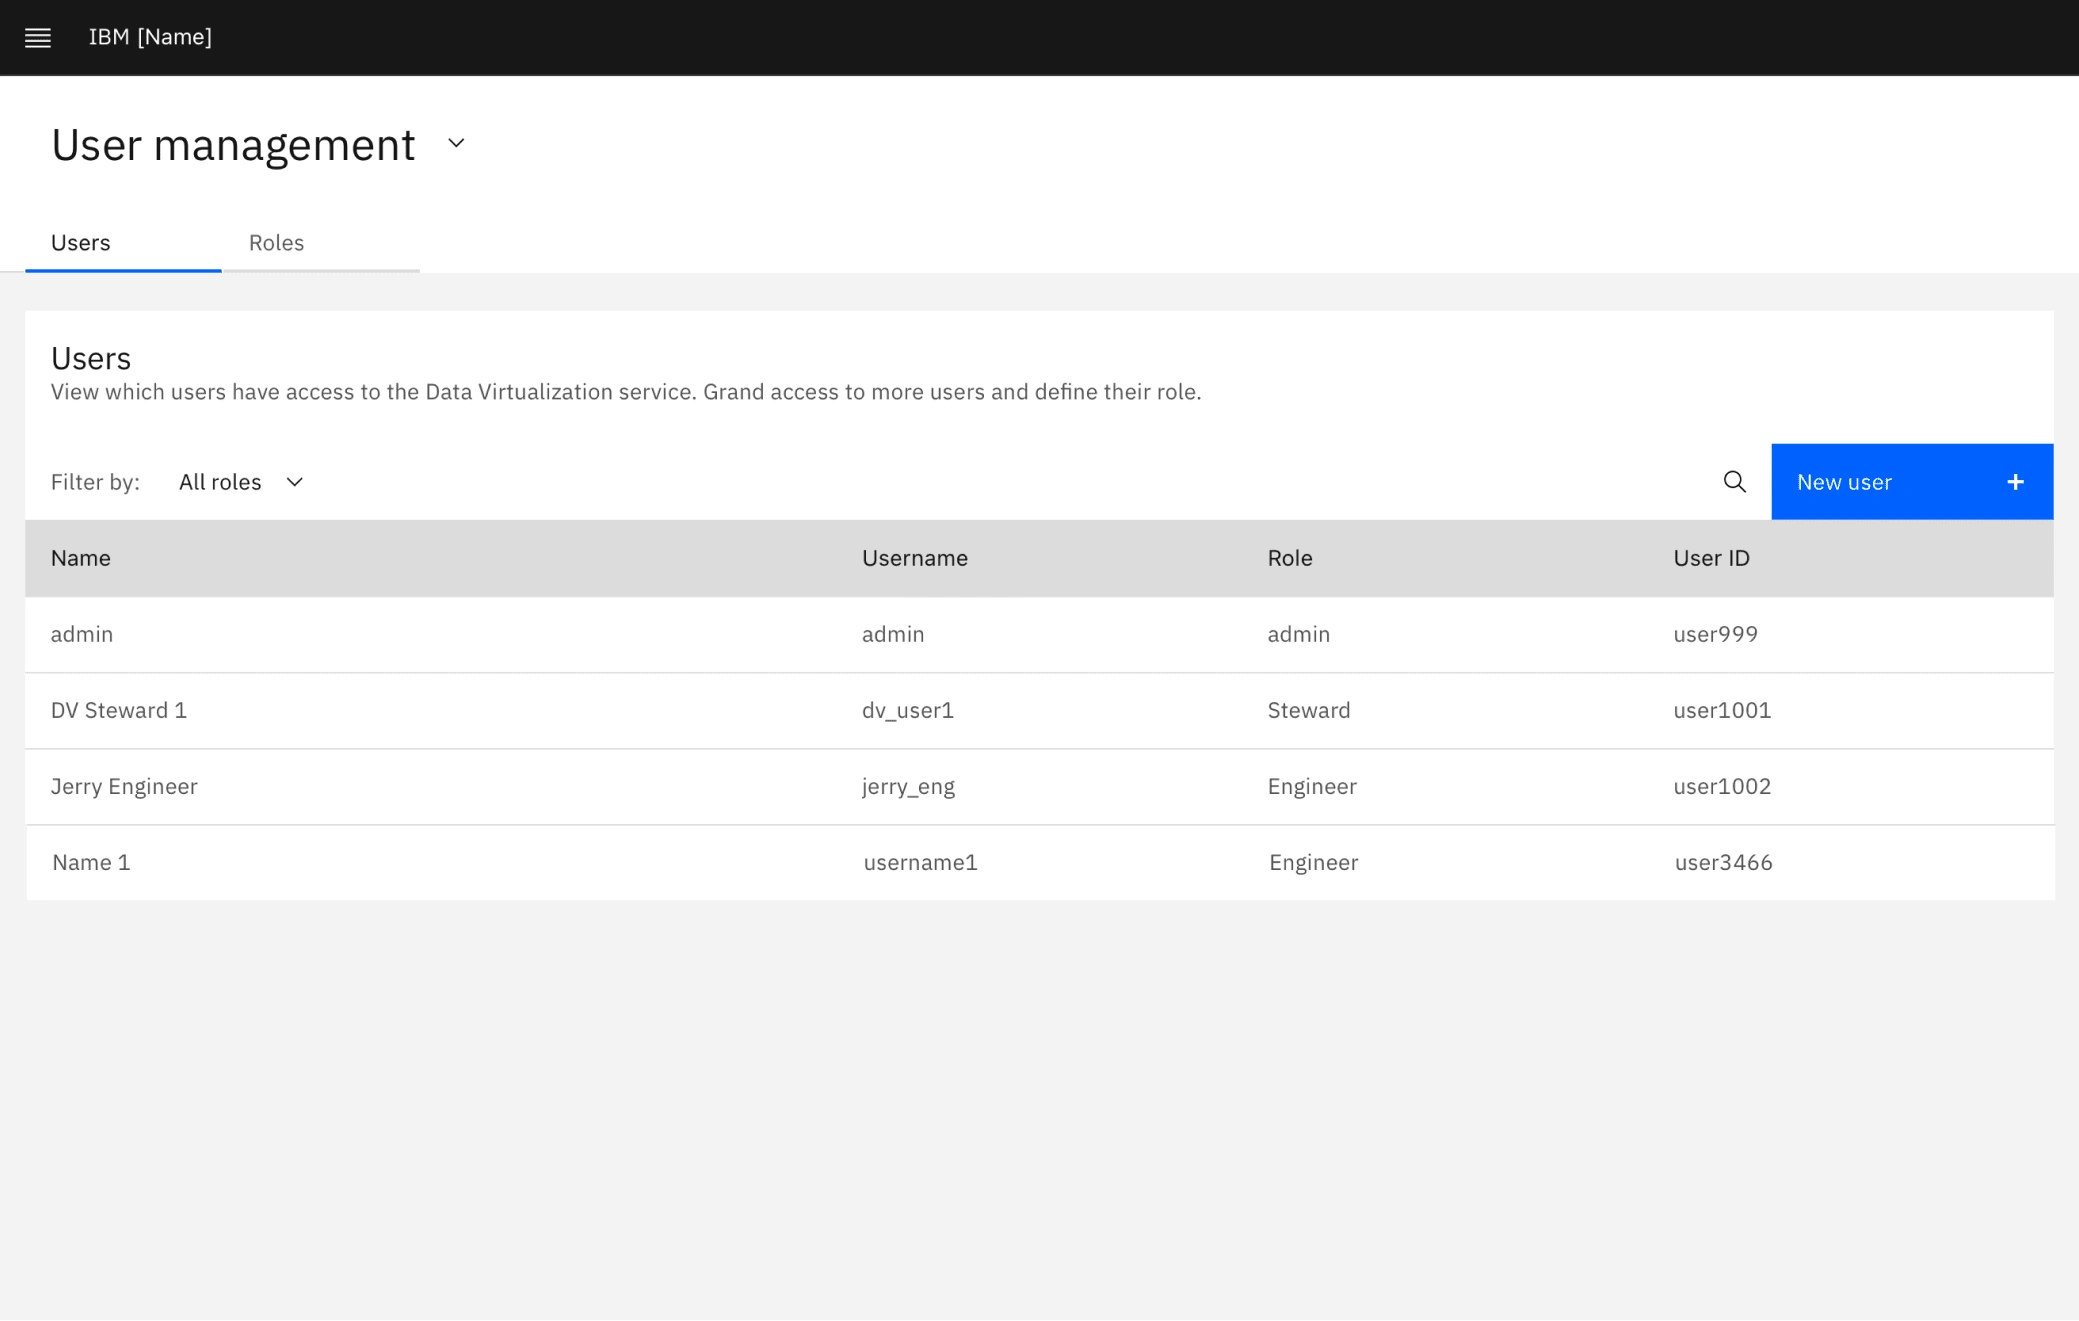Switch to the Roles tab

tap(276, 243)
